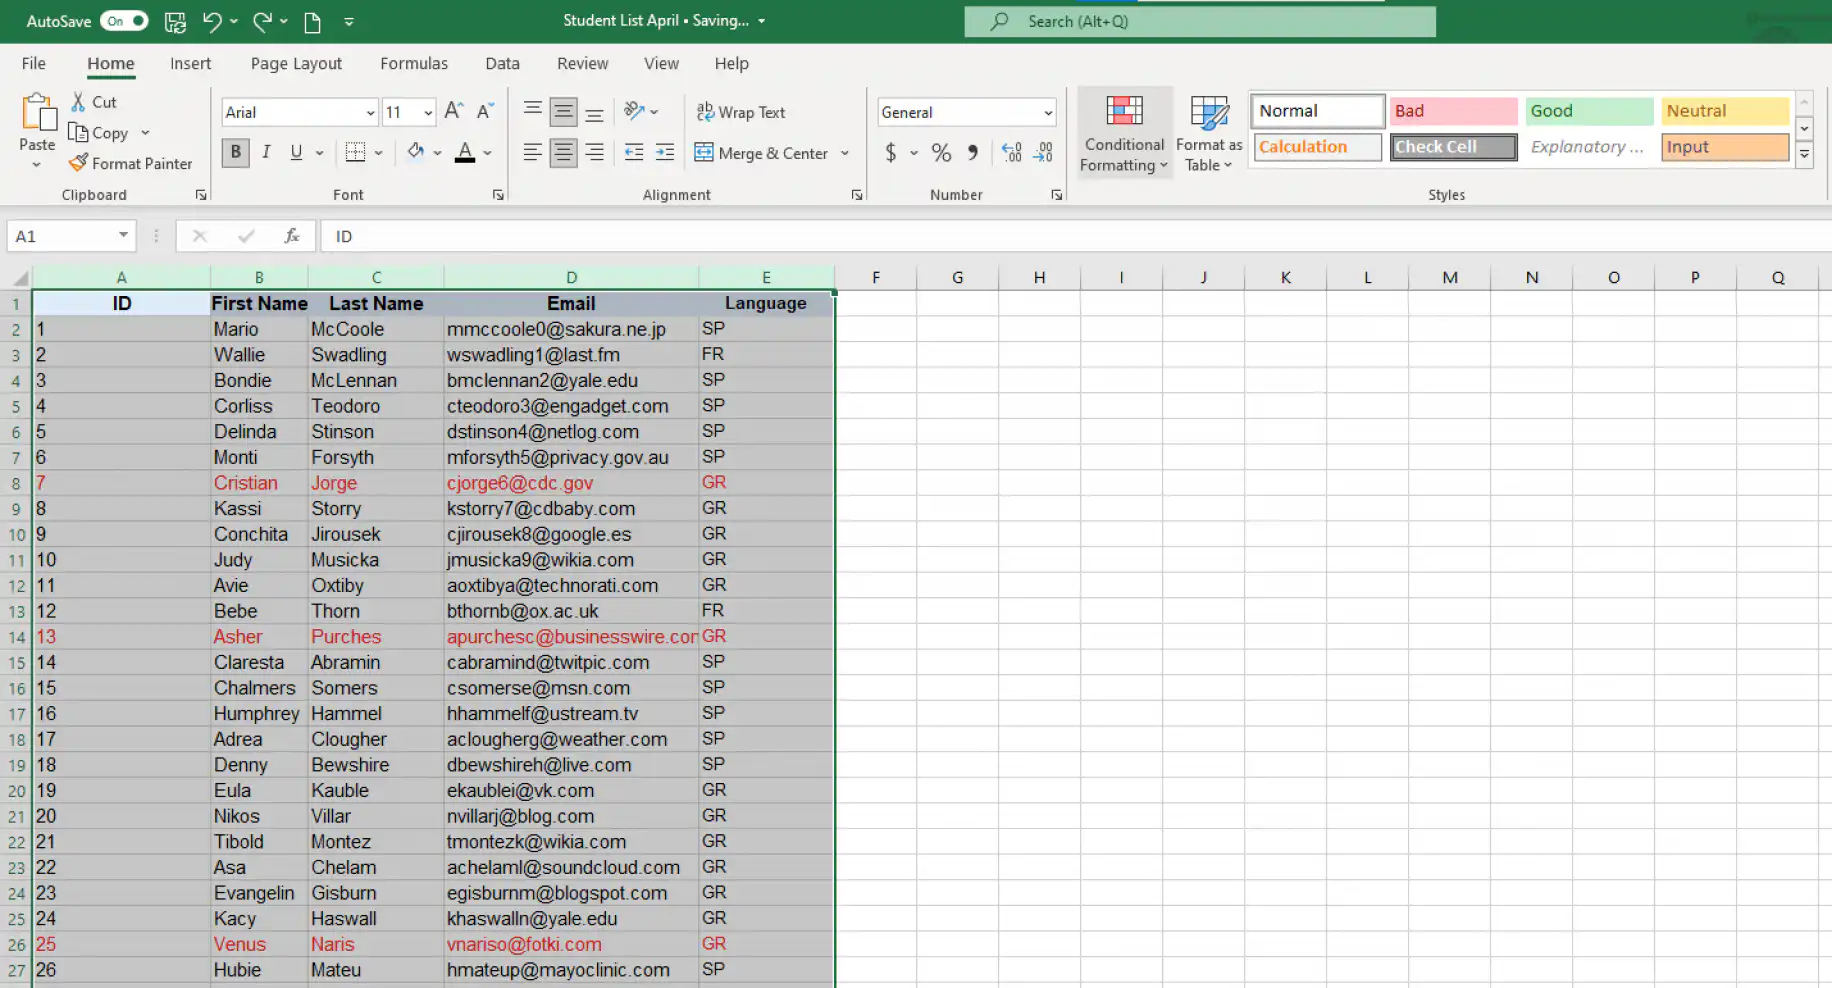Toggle the Bold button

click(x=236, y=152)
